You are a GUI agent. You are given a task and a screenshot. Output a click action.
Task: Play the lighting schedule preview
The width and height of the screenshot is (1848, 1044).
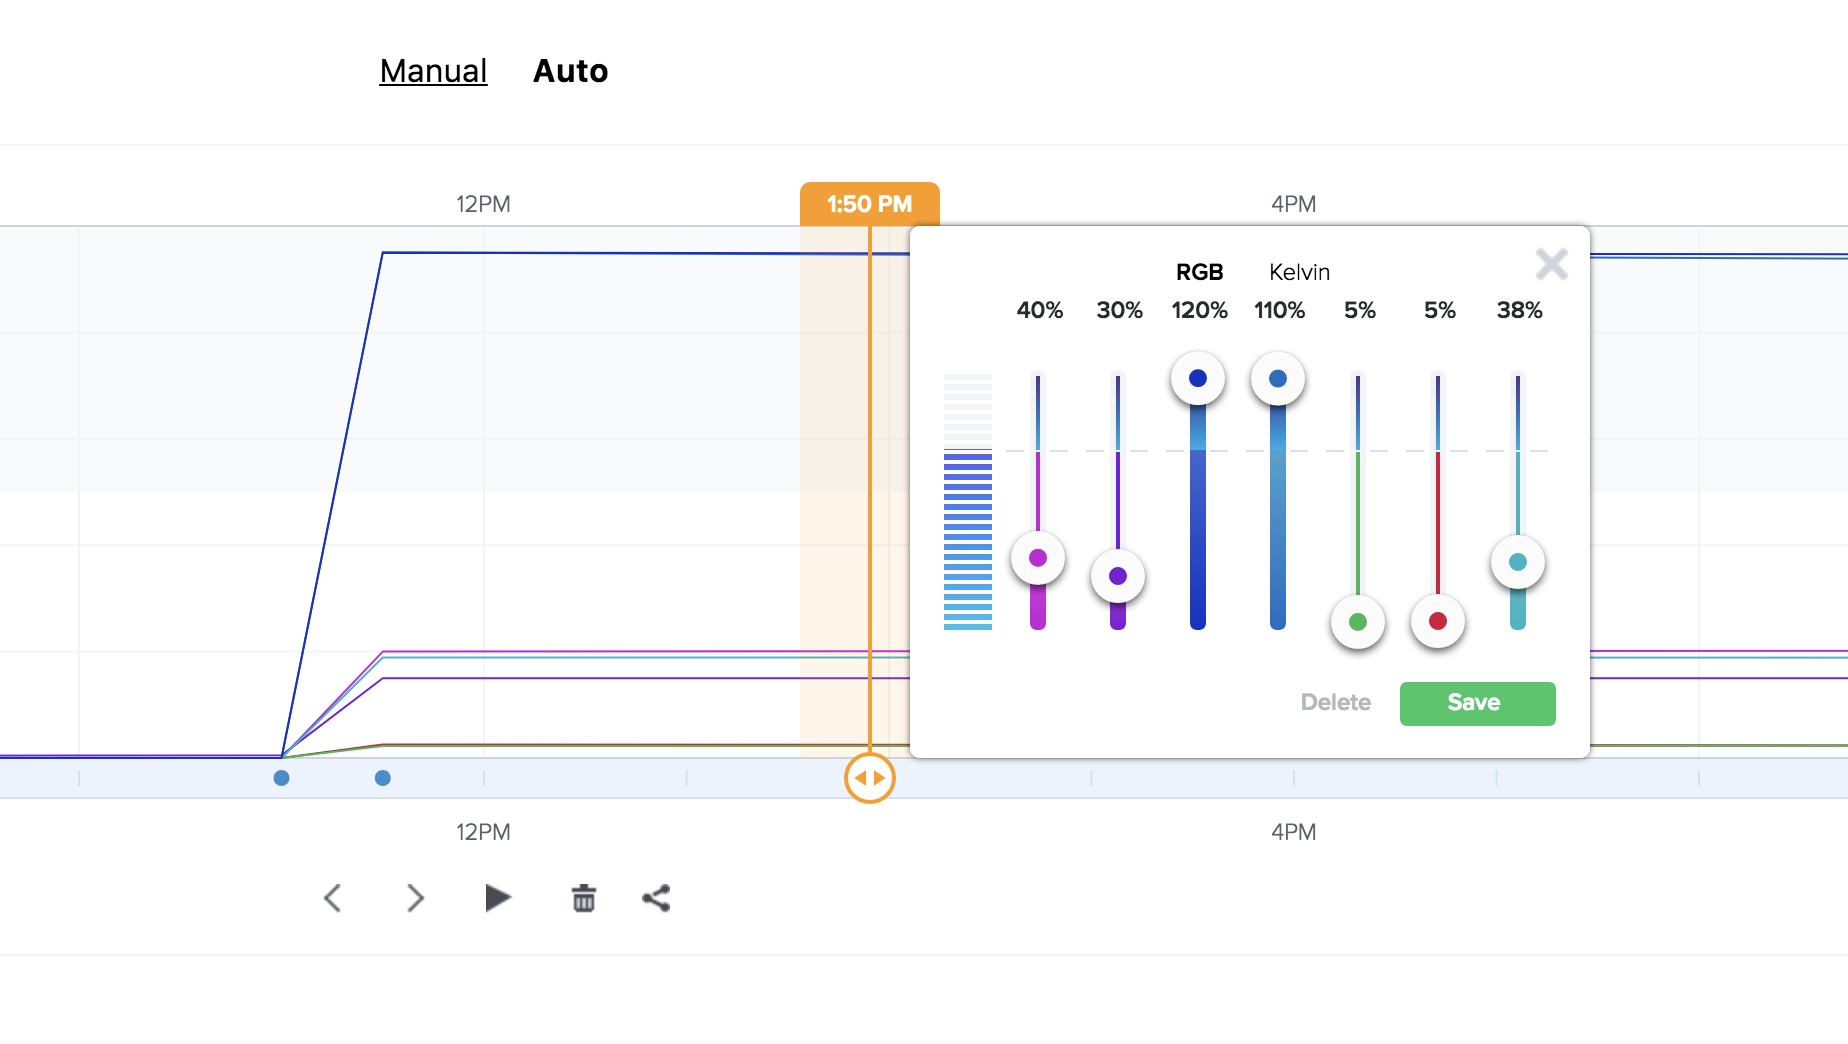pos(498,898)
